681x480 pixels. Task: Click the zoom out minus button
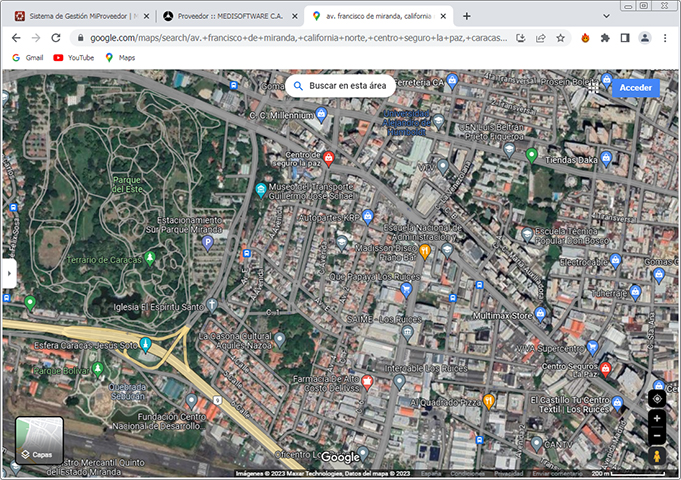coord(657,436)
